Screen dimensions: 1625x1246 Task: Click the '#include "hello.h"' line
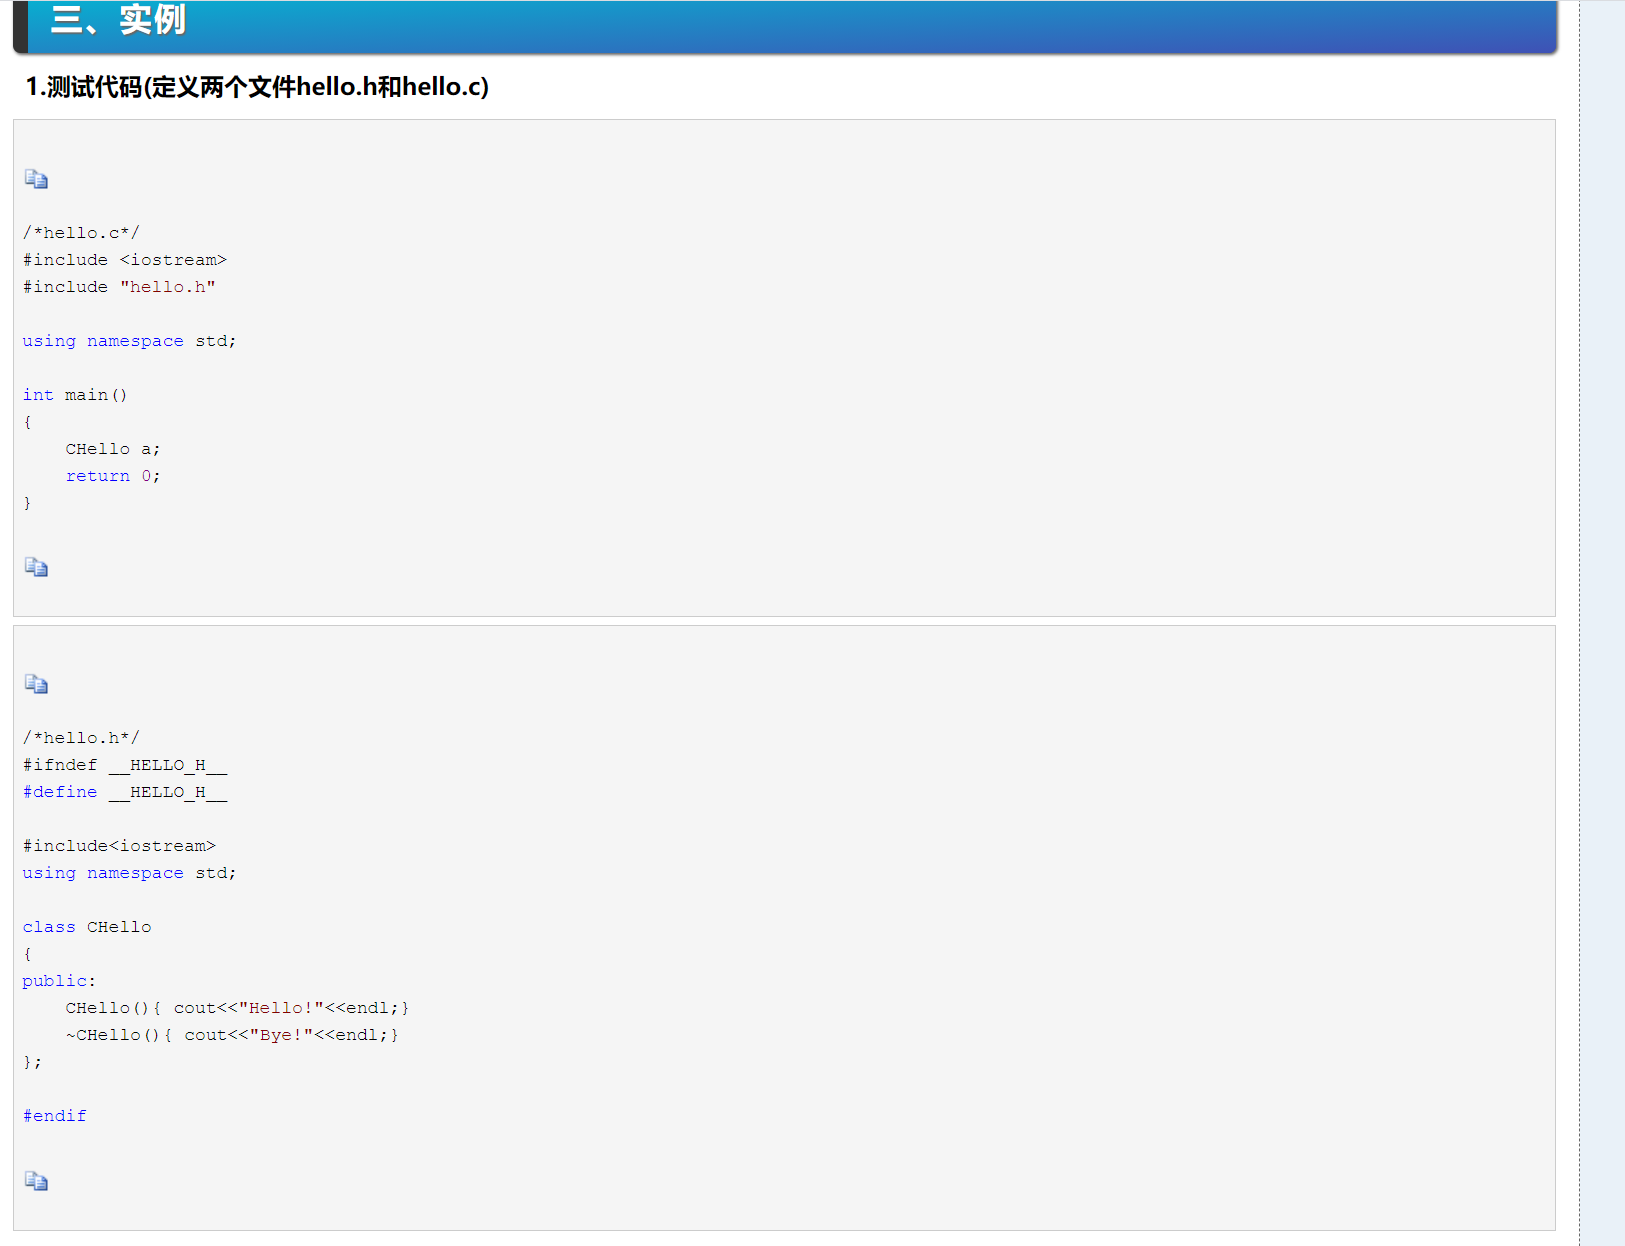point(119,287)
